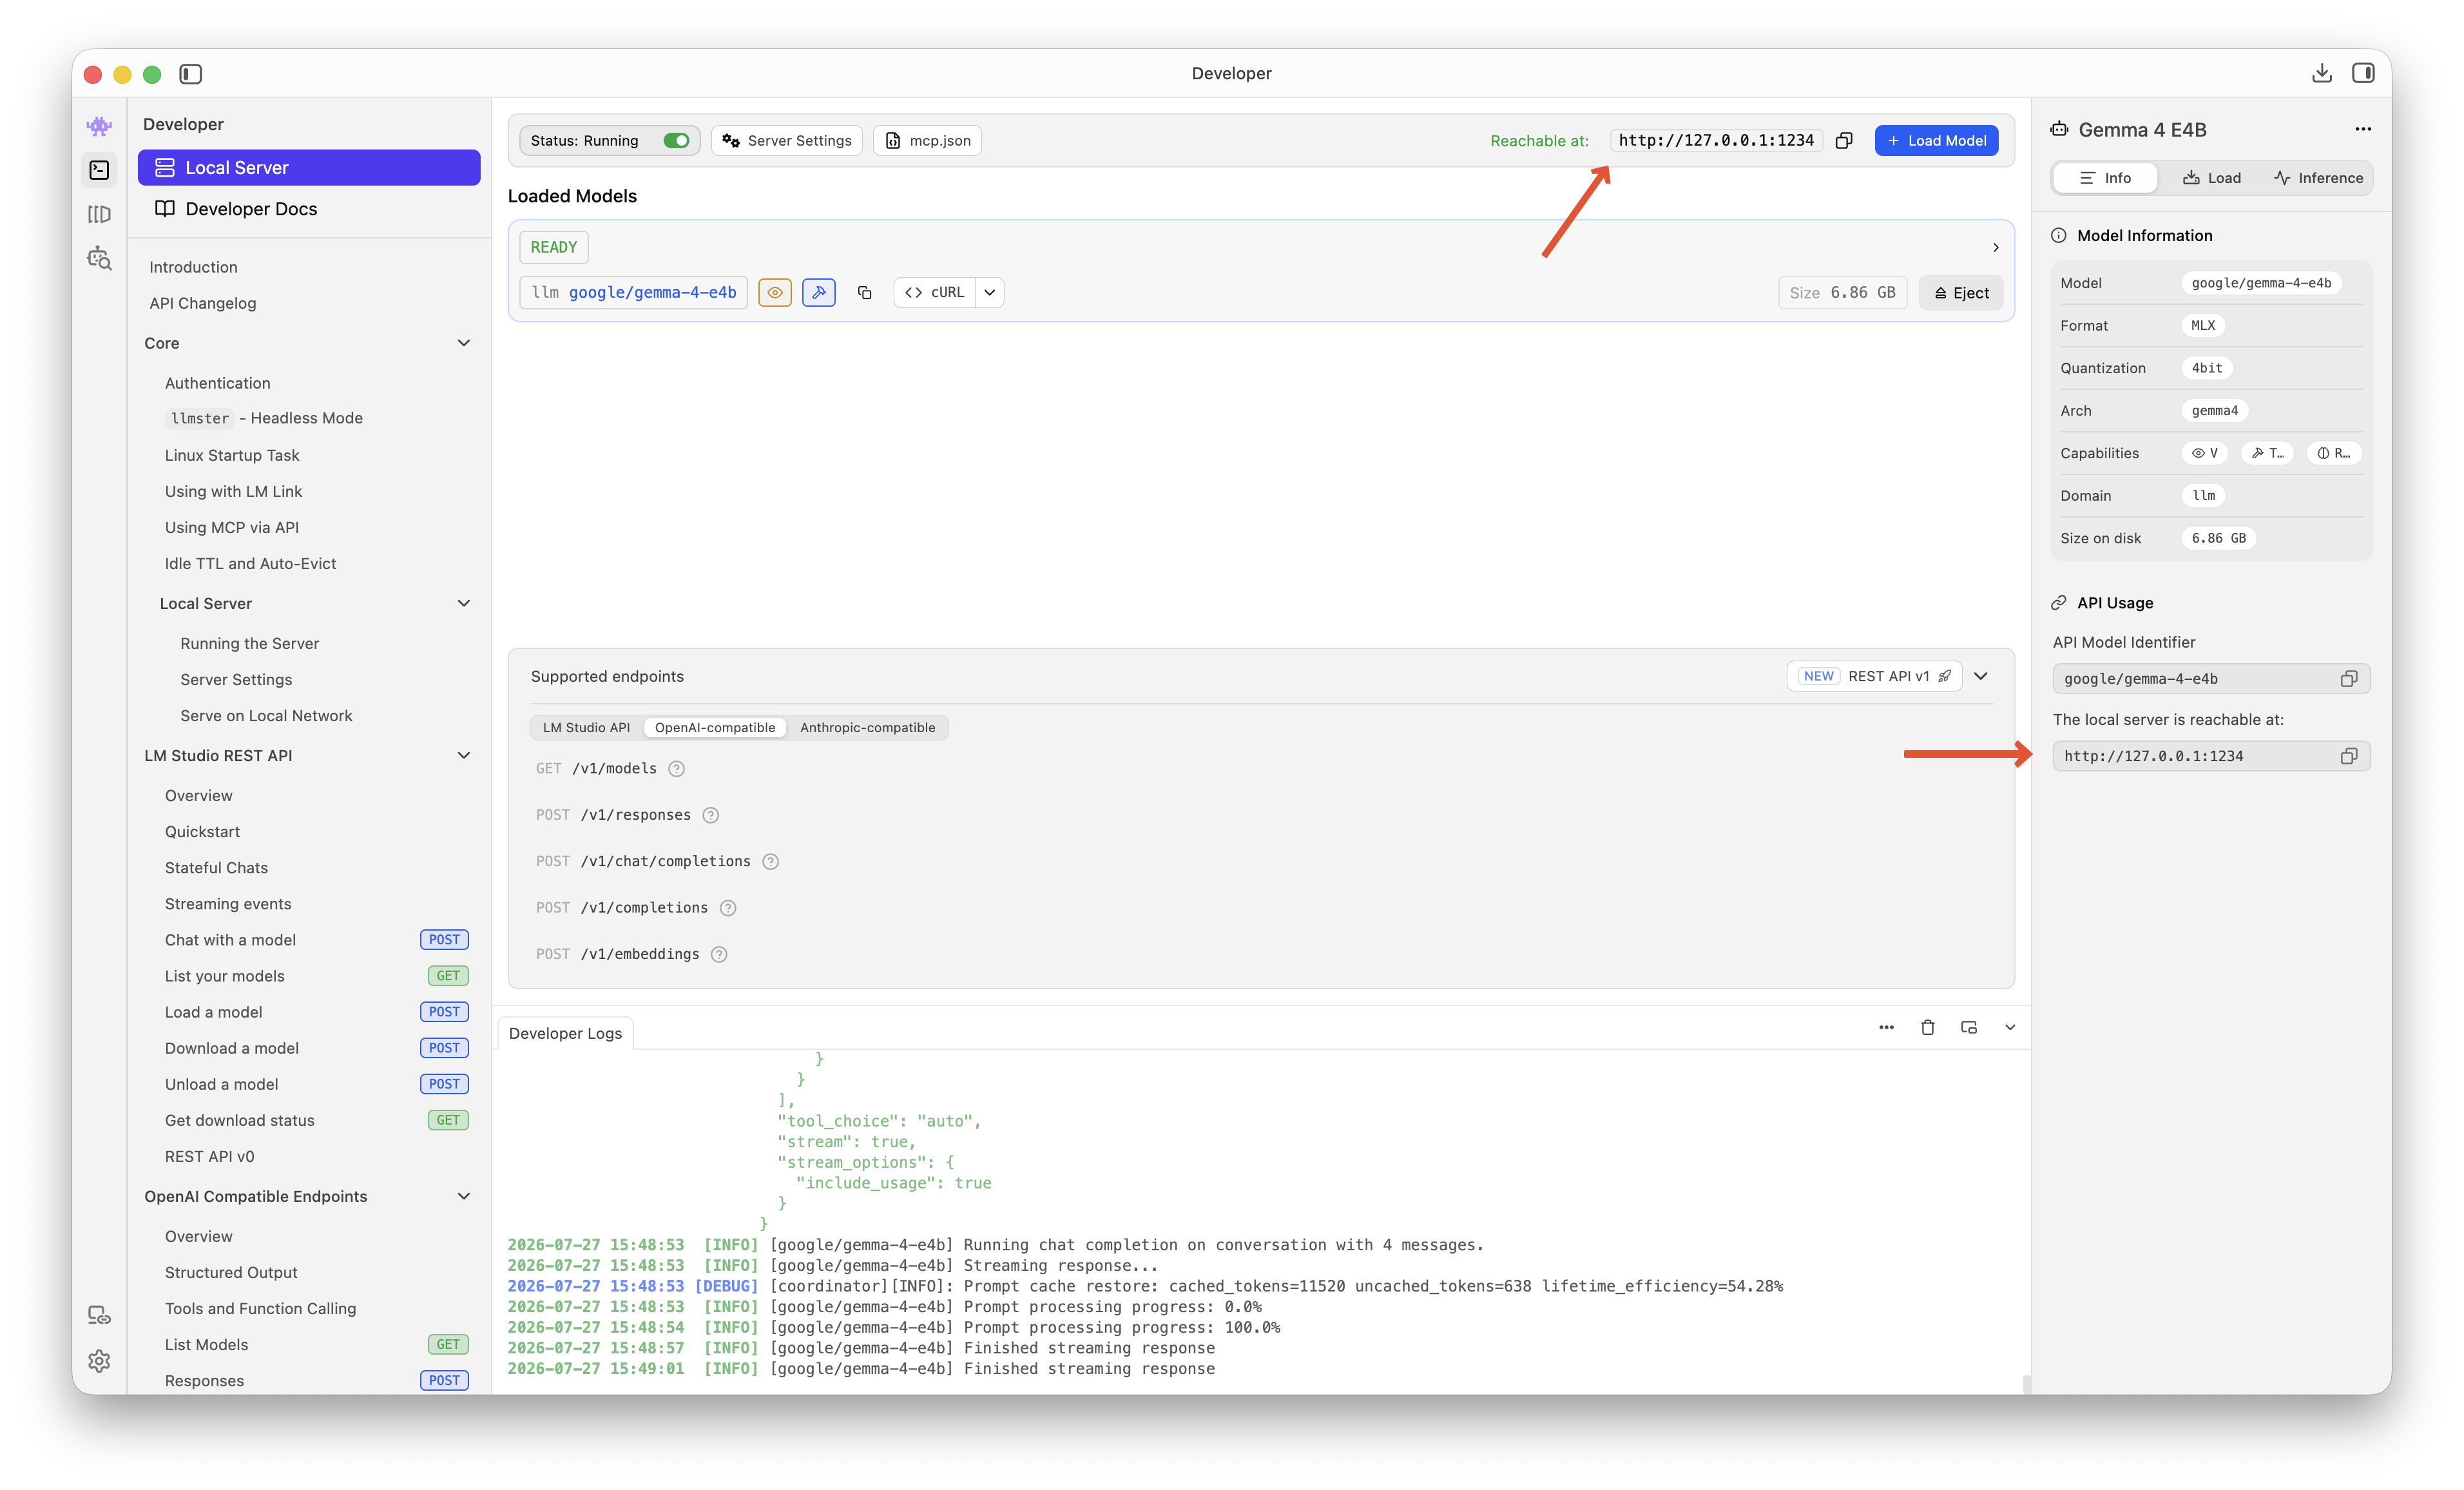Expand the READY loaded model card chevron
Screen dimensions: 2464x1490
[1996, 247]
